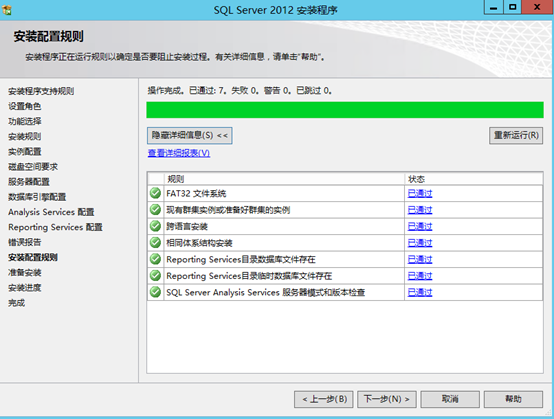Screen dimensions: 554x419
Task: Click Reporting Services目录临时数据库文件存在 rule name
Action: coord(249,276)
